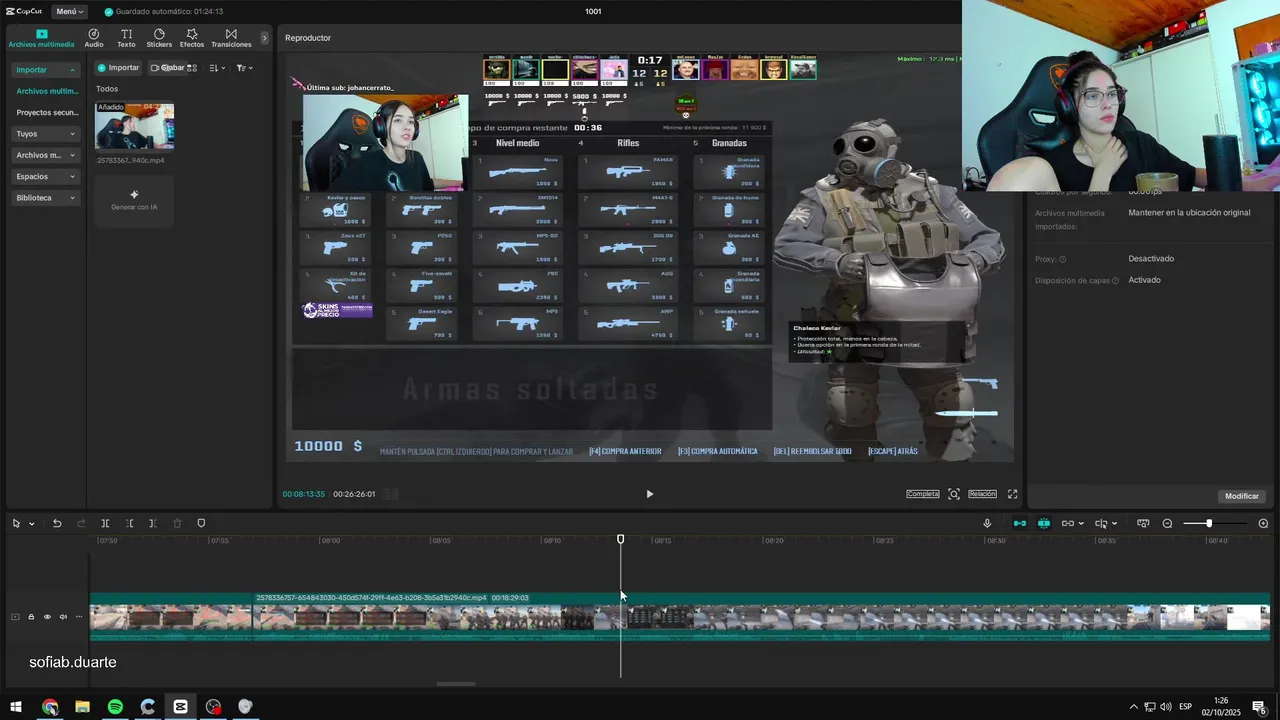Open Windows Start menu
This screenshot has width=1280, height=720.
16,707
